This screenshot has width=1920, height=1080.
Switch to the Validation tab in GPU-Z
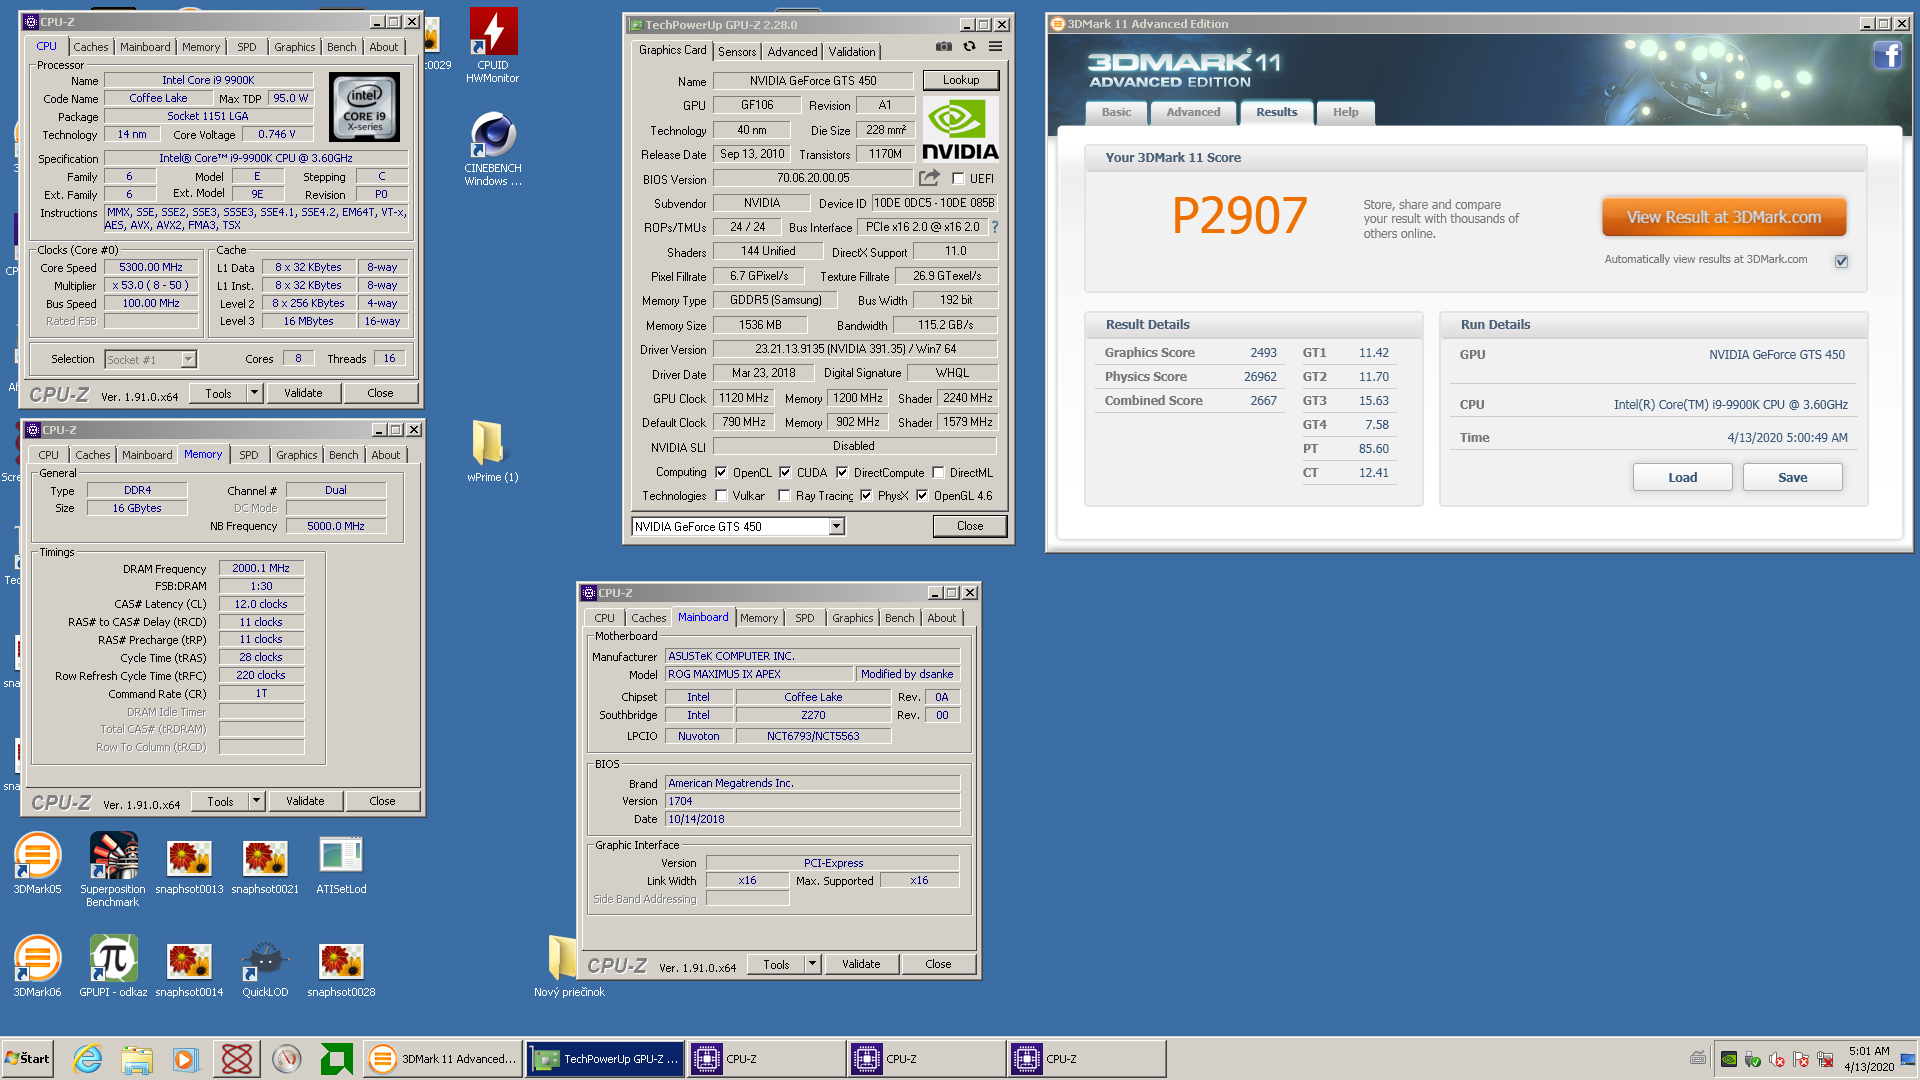pyautogui.click(x=851, y=52)
